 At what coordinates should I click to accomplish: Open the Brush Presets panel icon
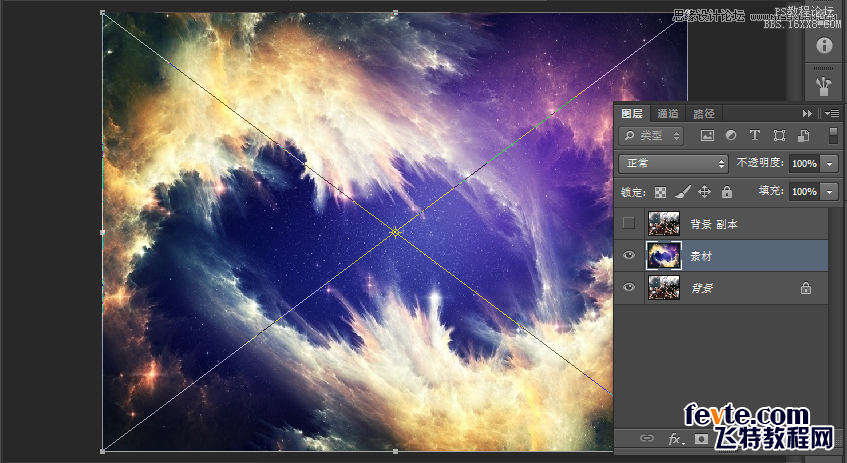824,84
